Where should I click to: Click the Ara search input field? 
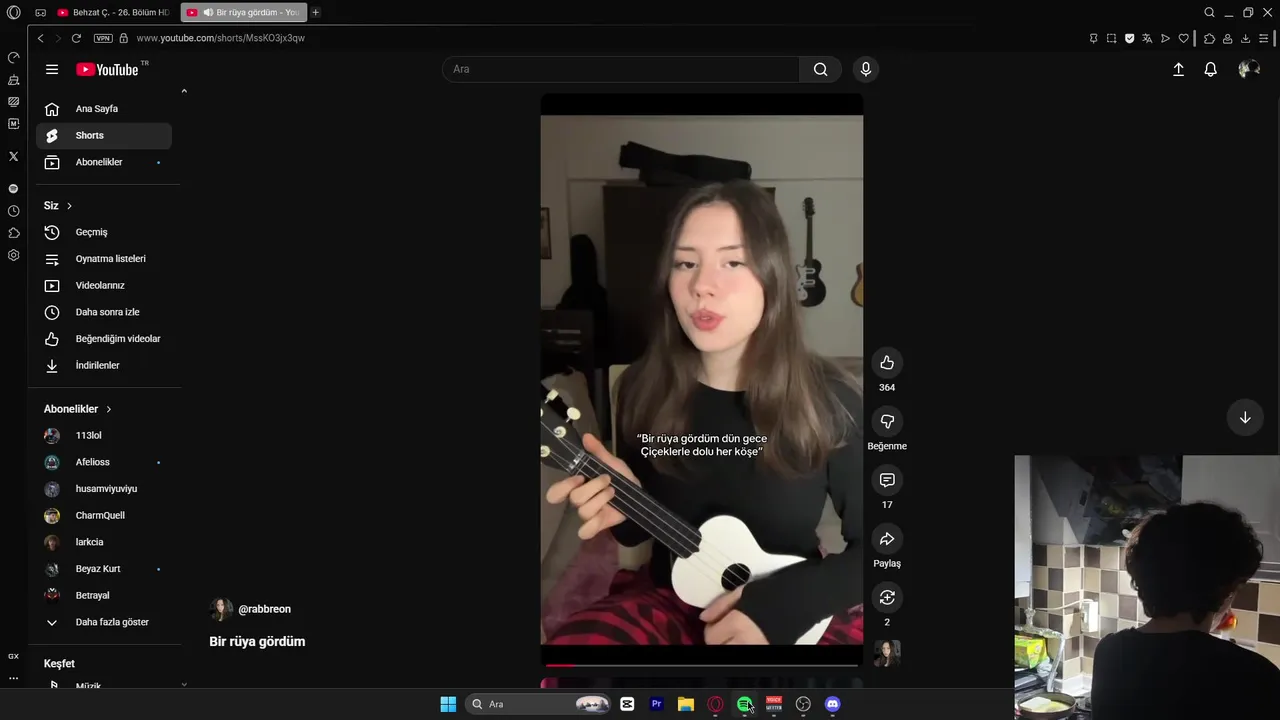[621, 69]
